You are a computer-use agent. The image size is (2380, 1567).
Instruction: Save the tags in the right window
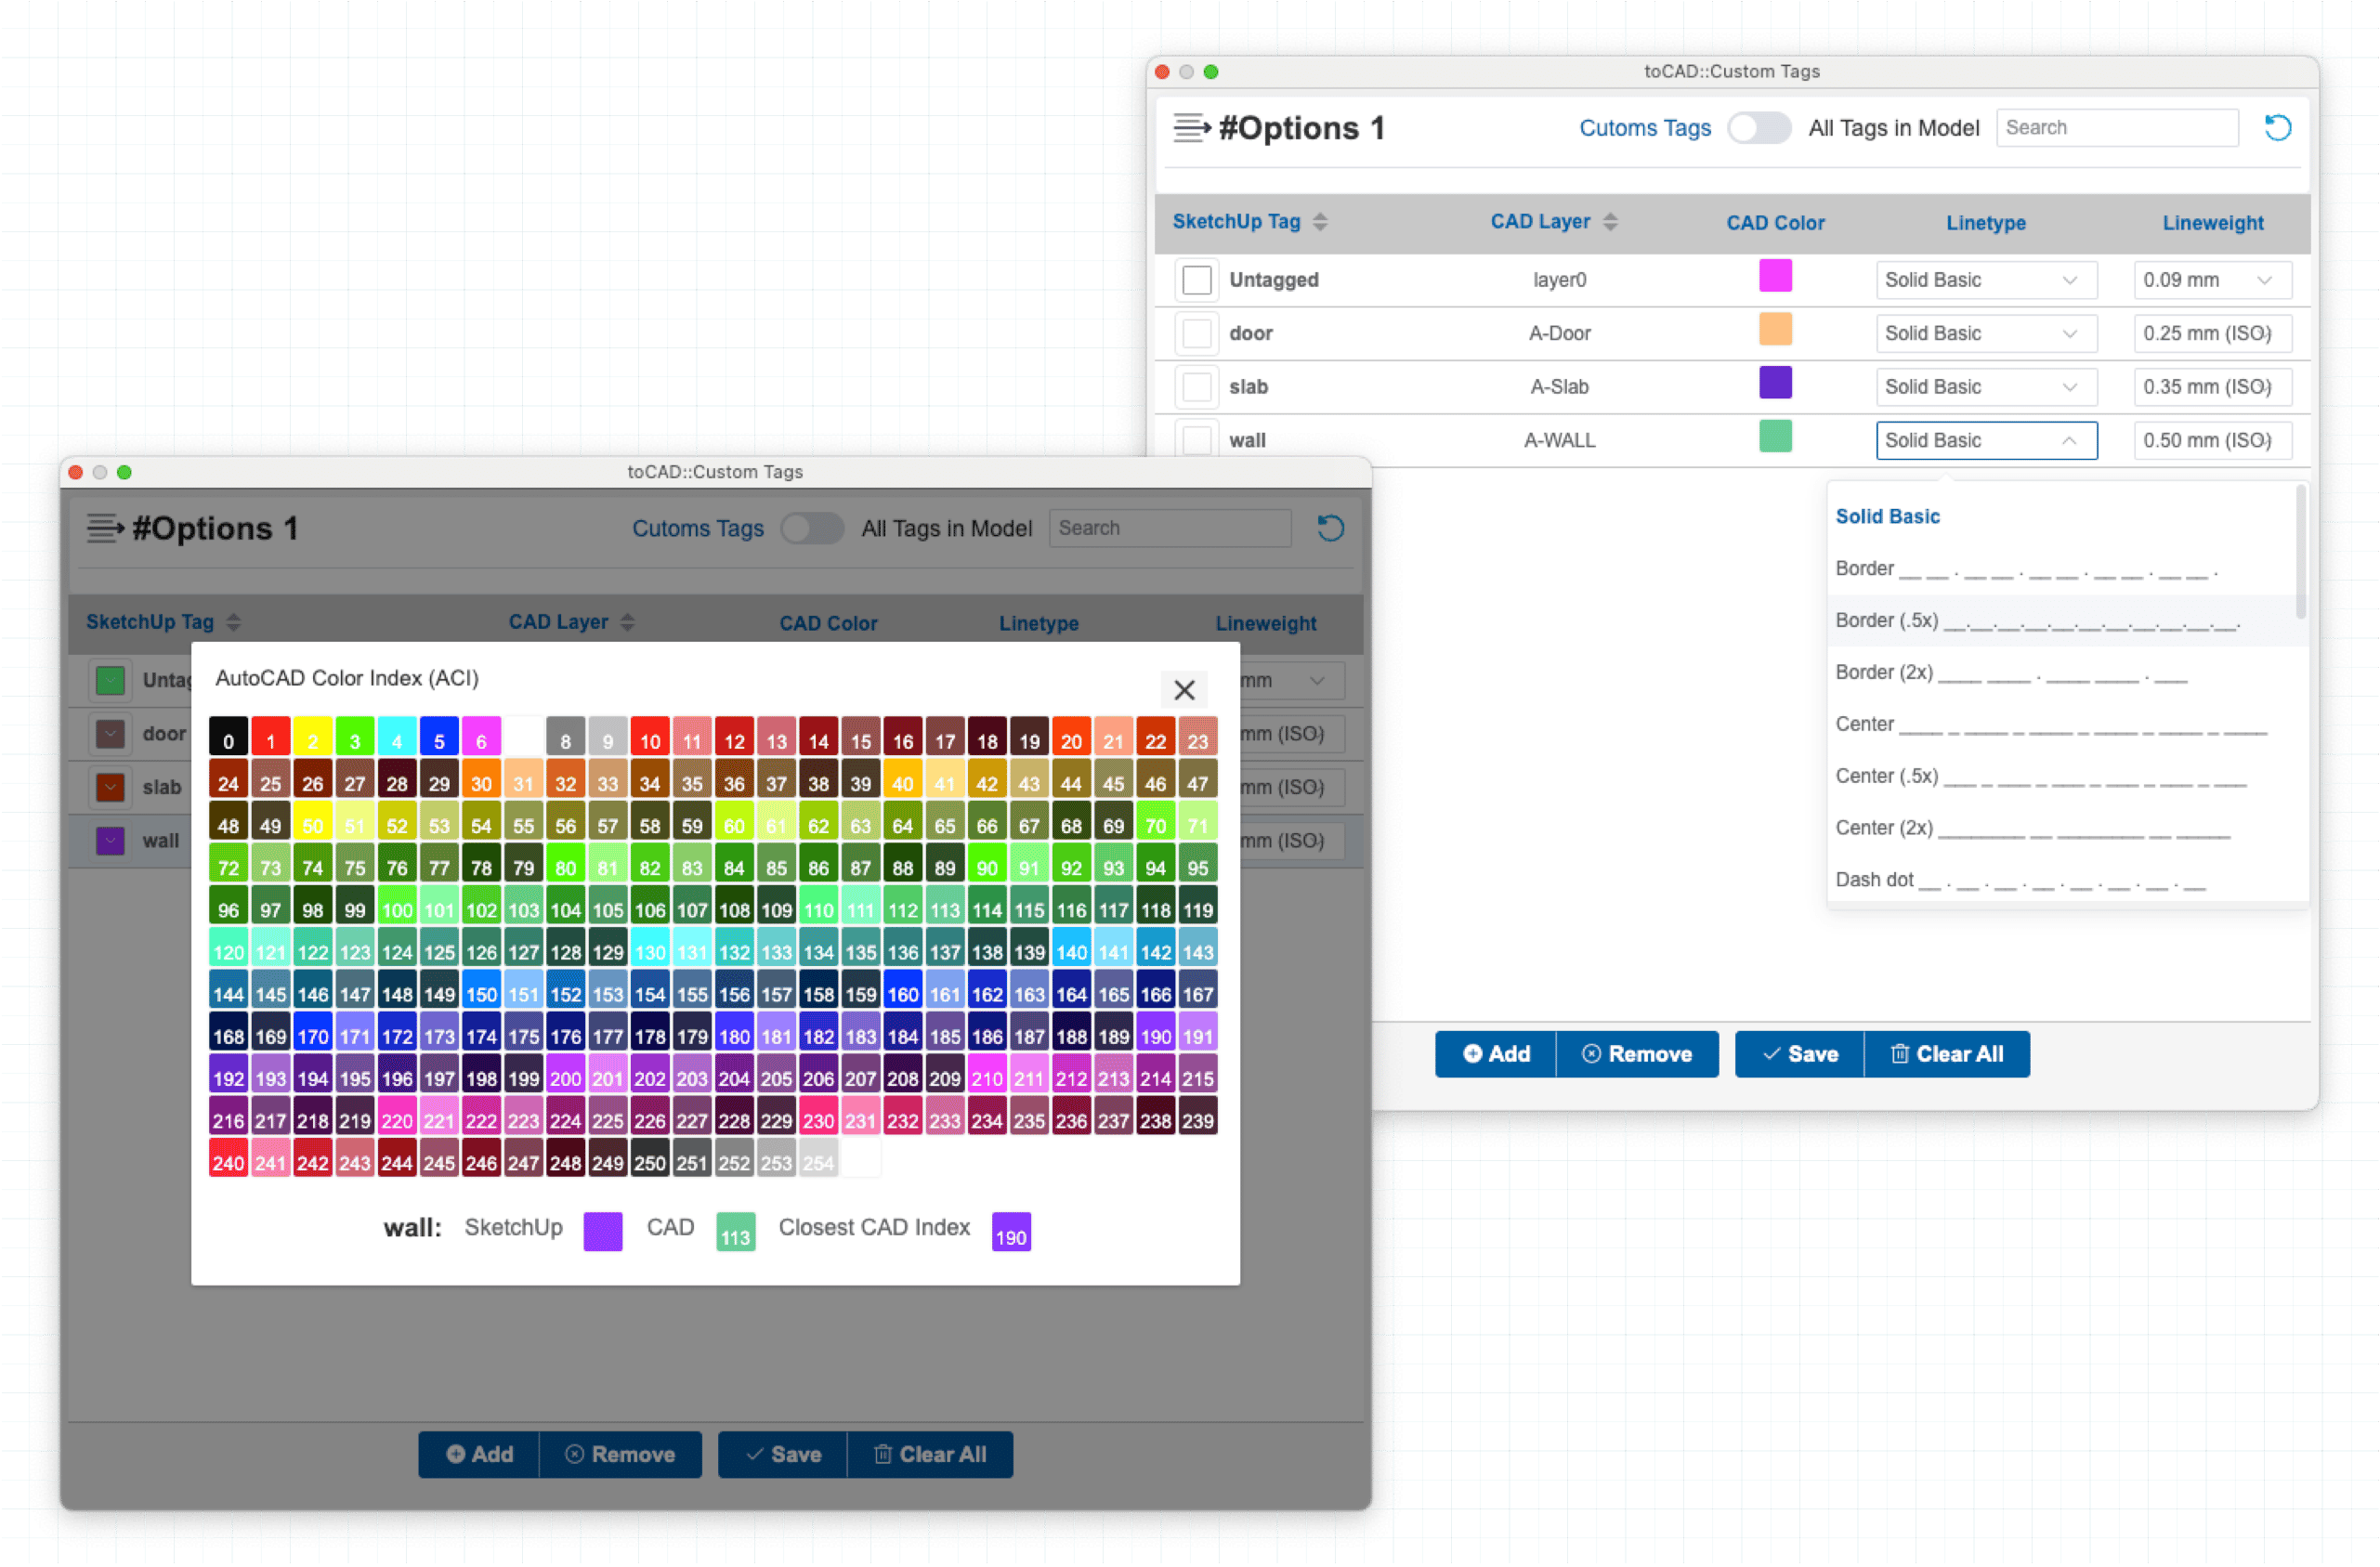click(x=1799, y=1054)
